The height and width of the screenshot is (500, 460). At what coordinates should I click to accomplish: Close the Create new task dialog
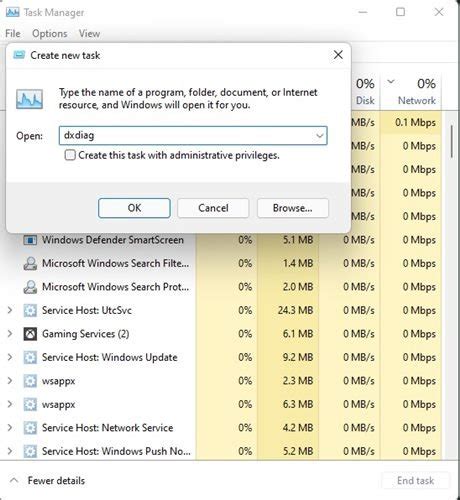338,55
